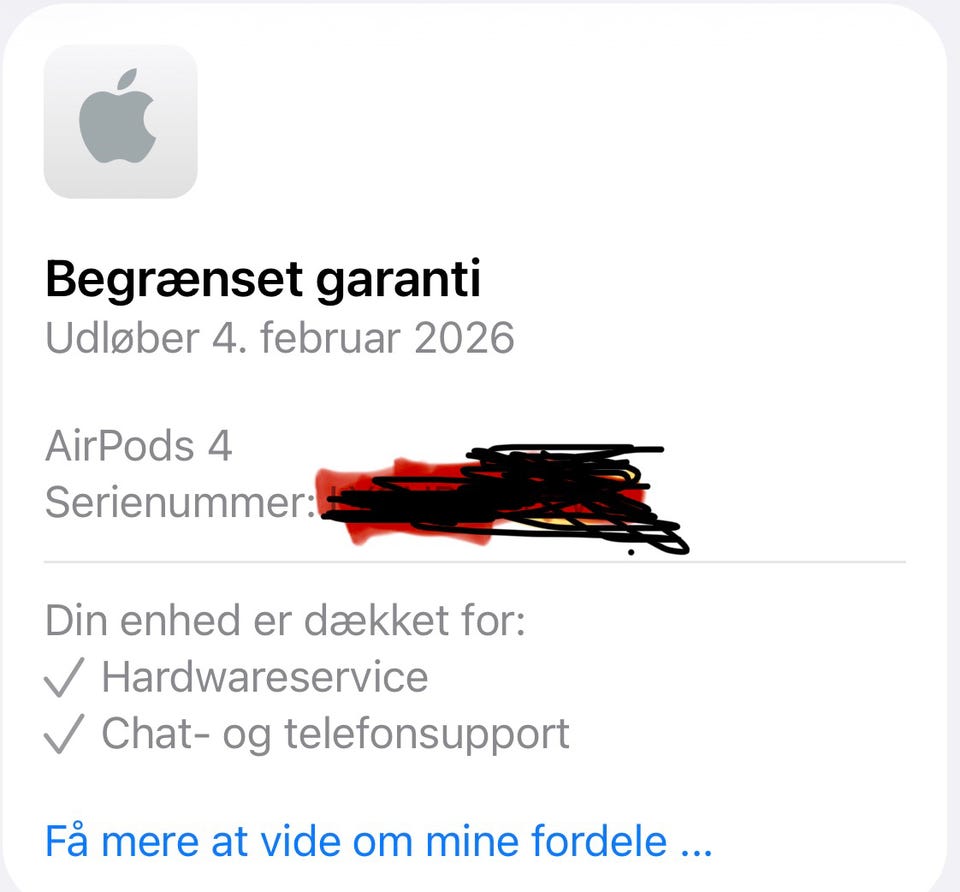Select the 'Begrænset garanti' heading
Screen dimensions: 960x892
click(x=263, y=280)
